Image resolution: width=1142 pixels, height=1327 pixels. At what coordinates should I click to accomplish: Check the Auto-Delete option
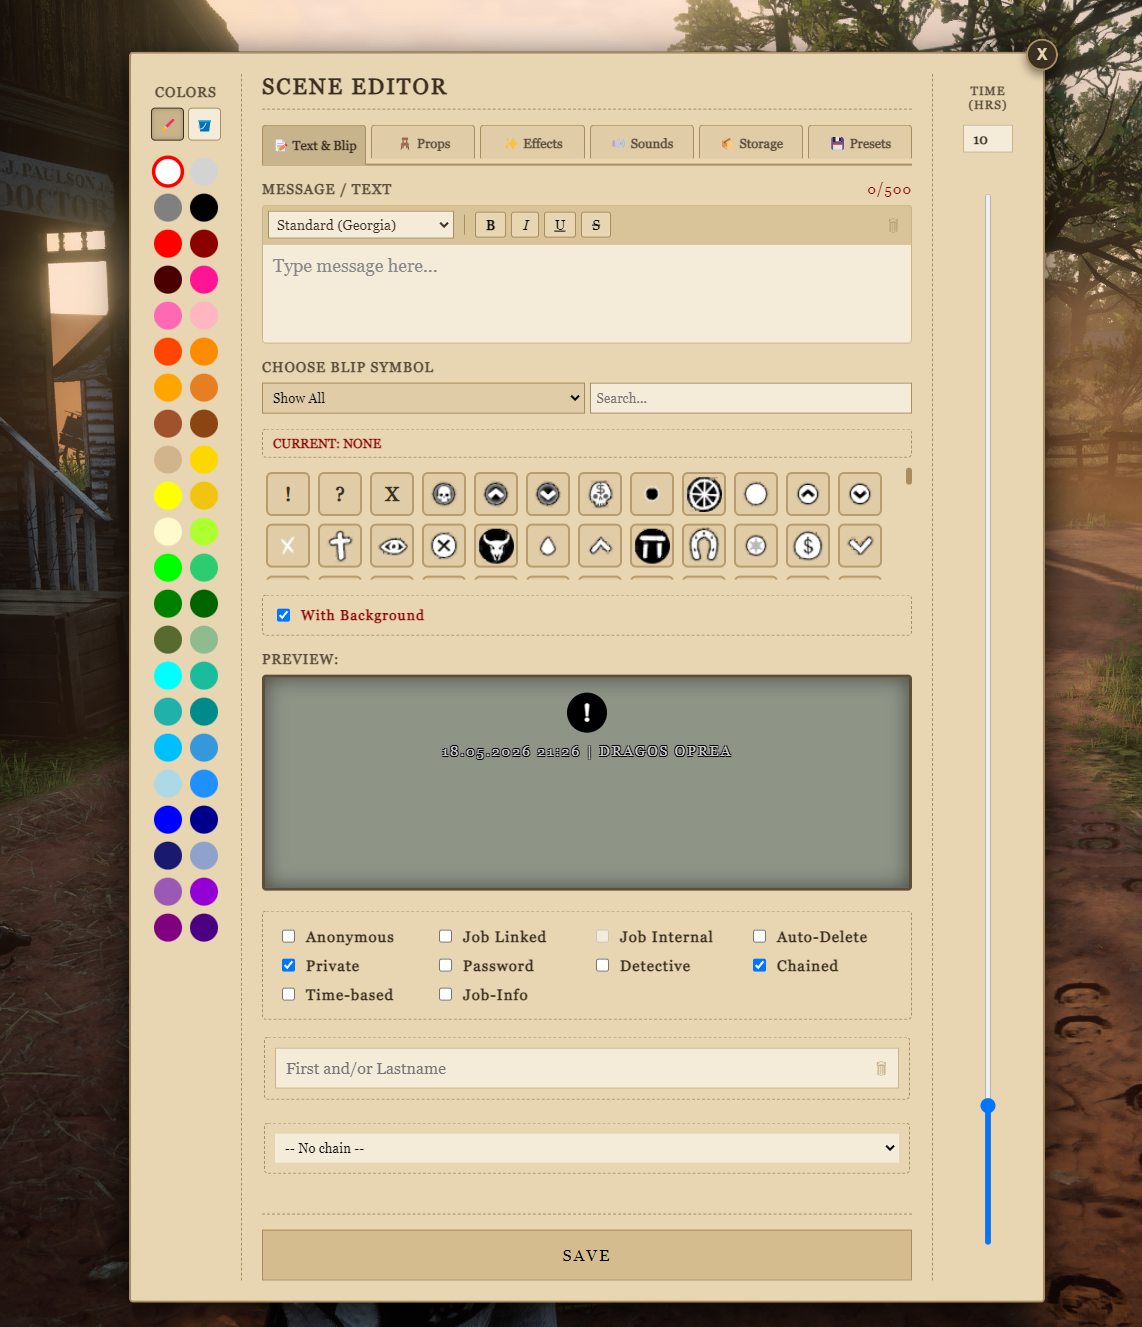click(x=760, y=937)
